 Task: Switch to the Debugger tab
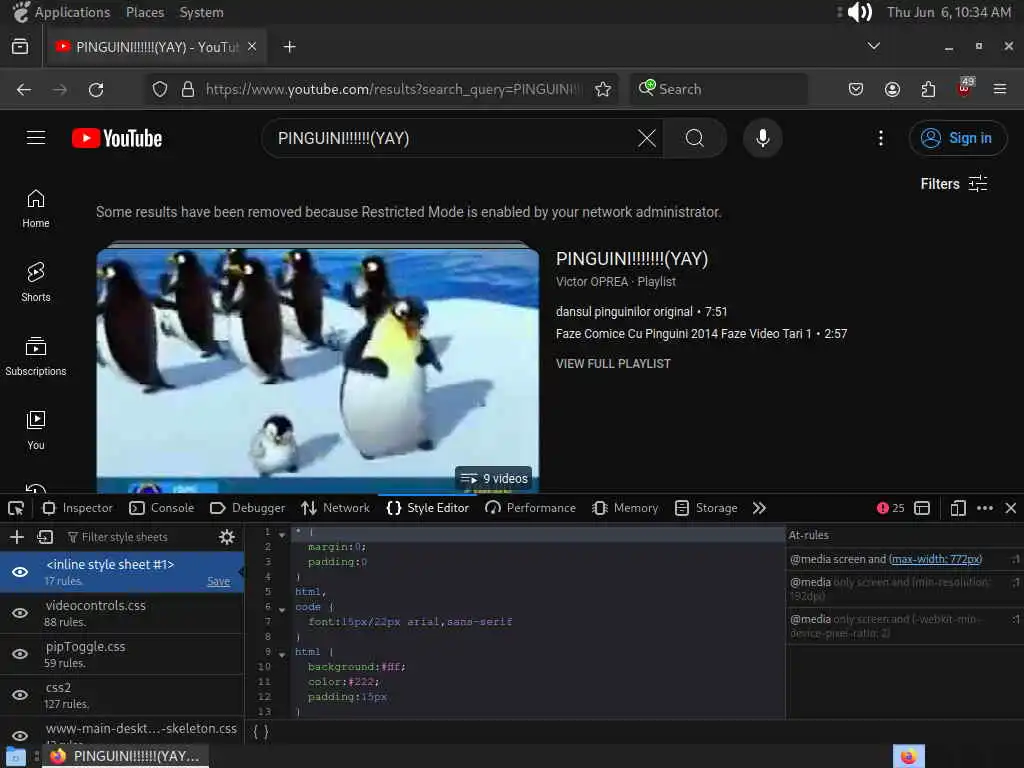pos(248,508)
